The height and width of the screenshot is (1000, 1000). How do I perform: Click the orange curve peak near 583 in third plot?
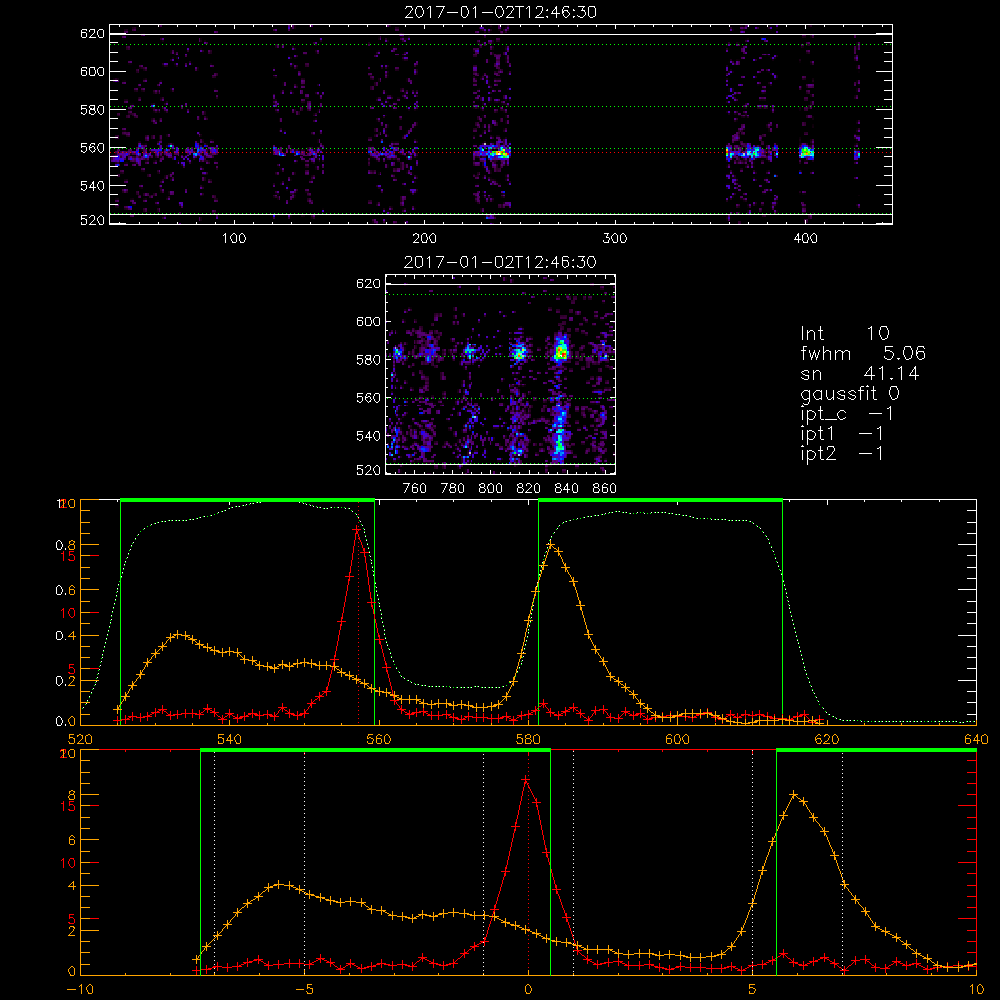(x=550, y=544)
